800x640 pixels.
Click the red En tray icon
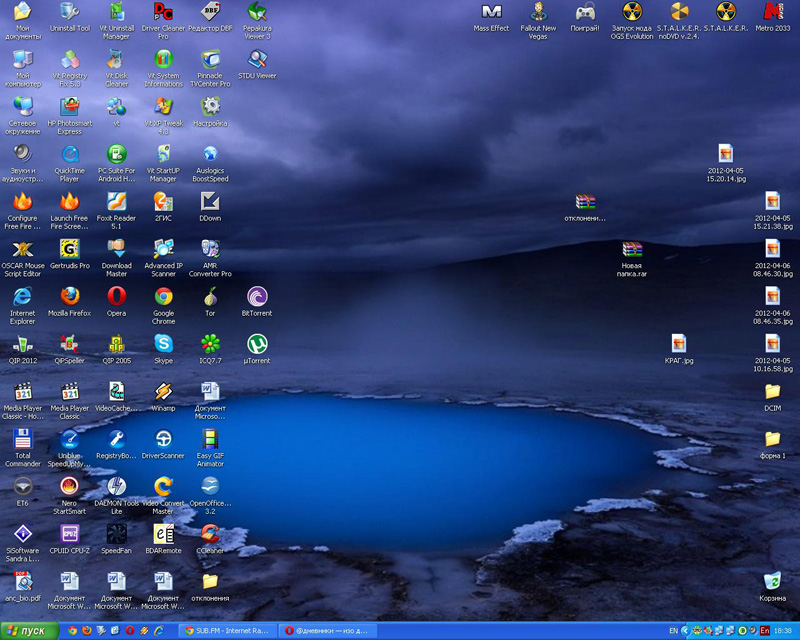click(765, 631)
